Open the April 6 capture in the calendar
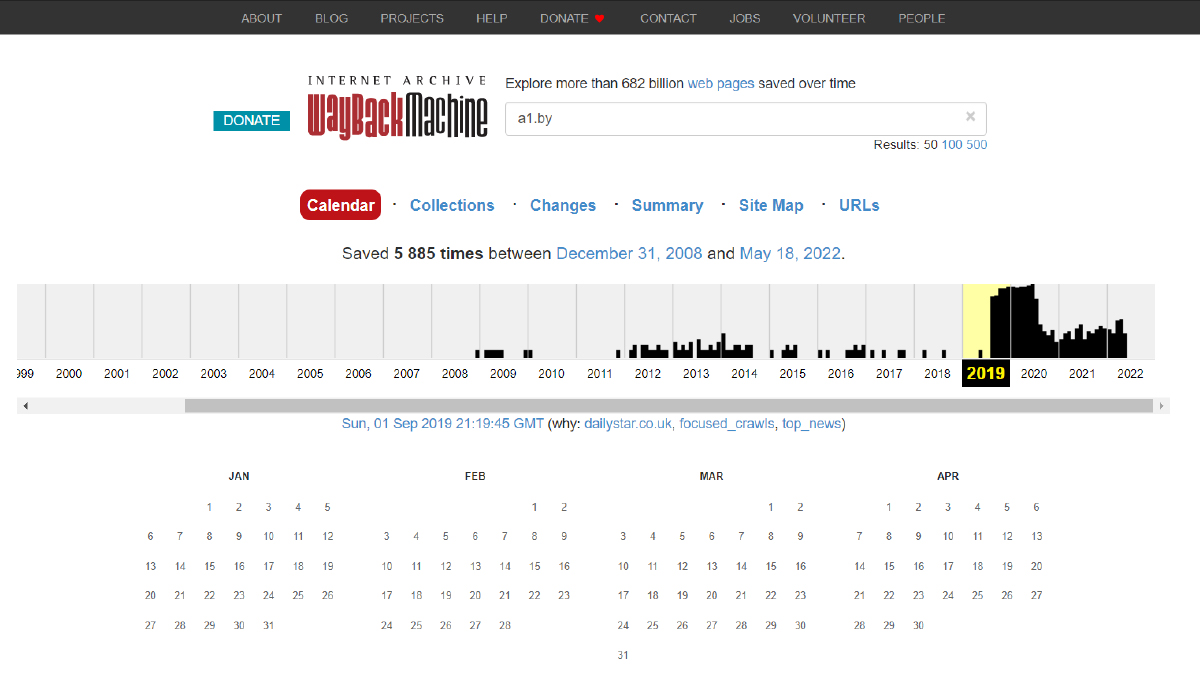Screen dimensions: 1200x675 1036,507
